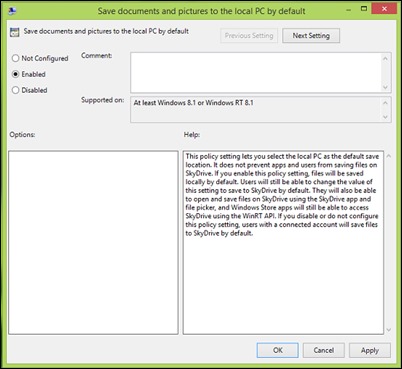Click the Help pane scroll up arrow
The width and height of the screenshot is (402, 369).
coord(388,156)
